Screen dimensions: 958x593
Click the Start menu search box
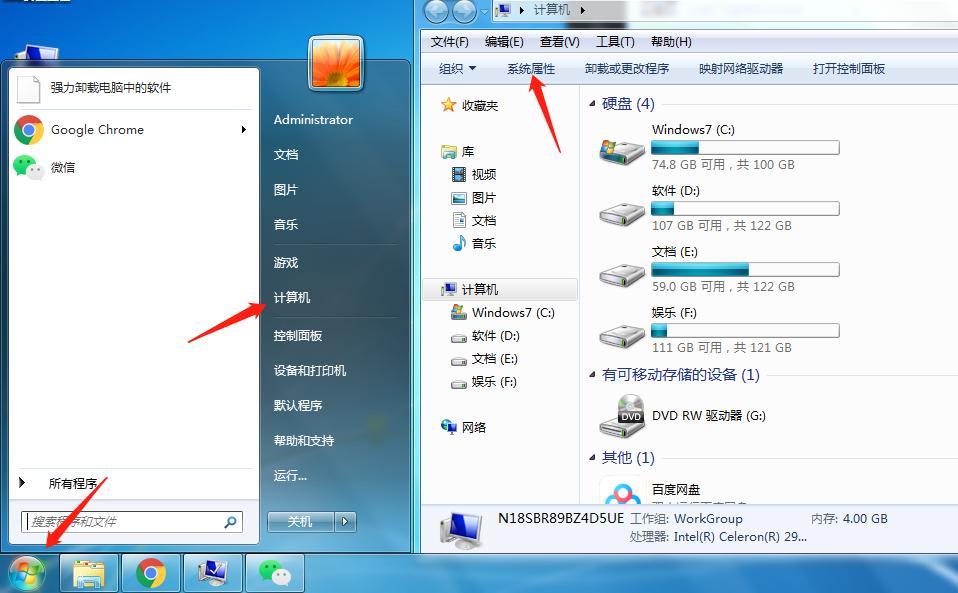point(130,521)
